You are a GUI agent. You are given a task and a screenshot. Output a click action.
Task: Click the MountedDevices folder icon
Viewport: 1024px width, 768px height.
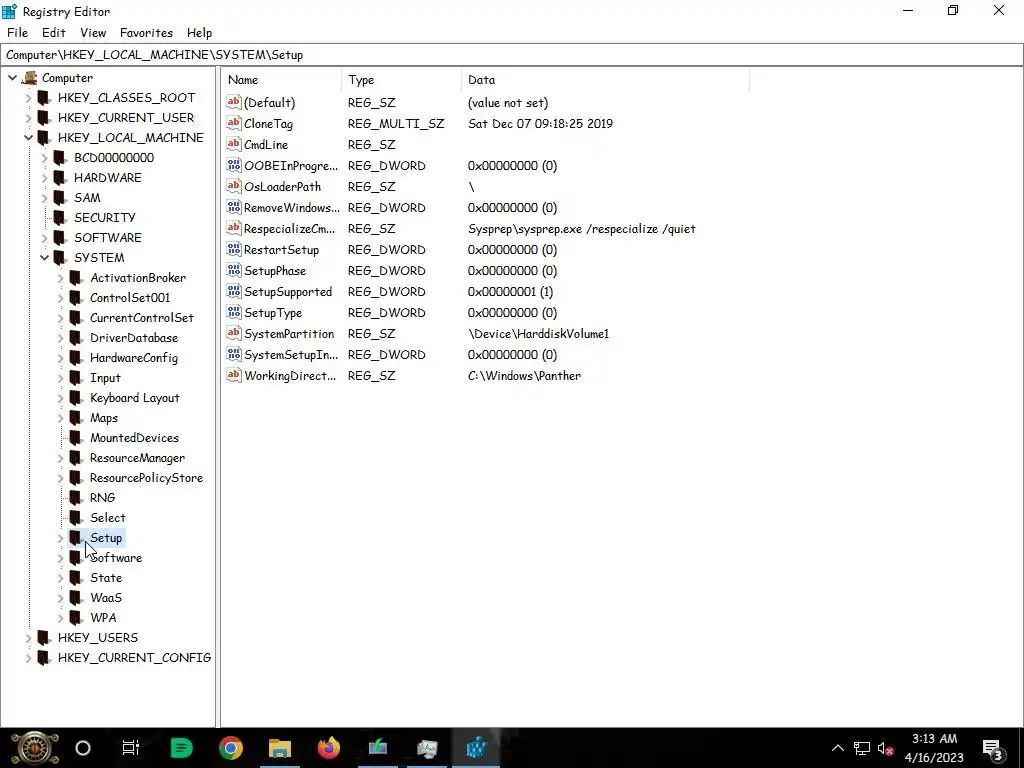point(76,438)
